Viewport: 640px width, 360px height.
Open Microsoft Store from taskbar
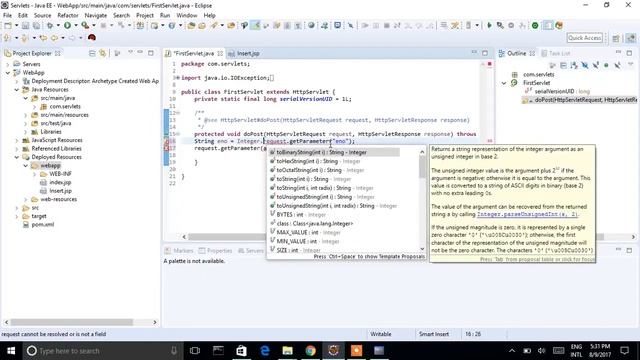point(241,351)
